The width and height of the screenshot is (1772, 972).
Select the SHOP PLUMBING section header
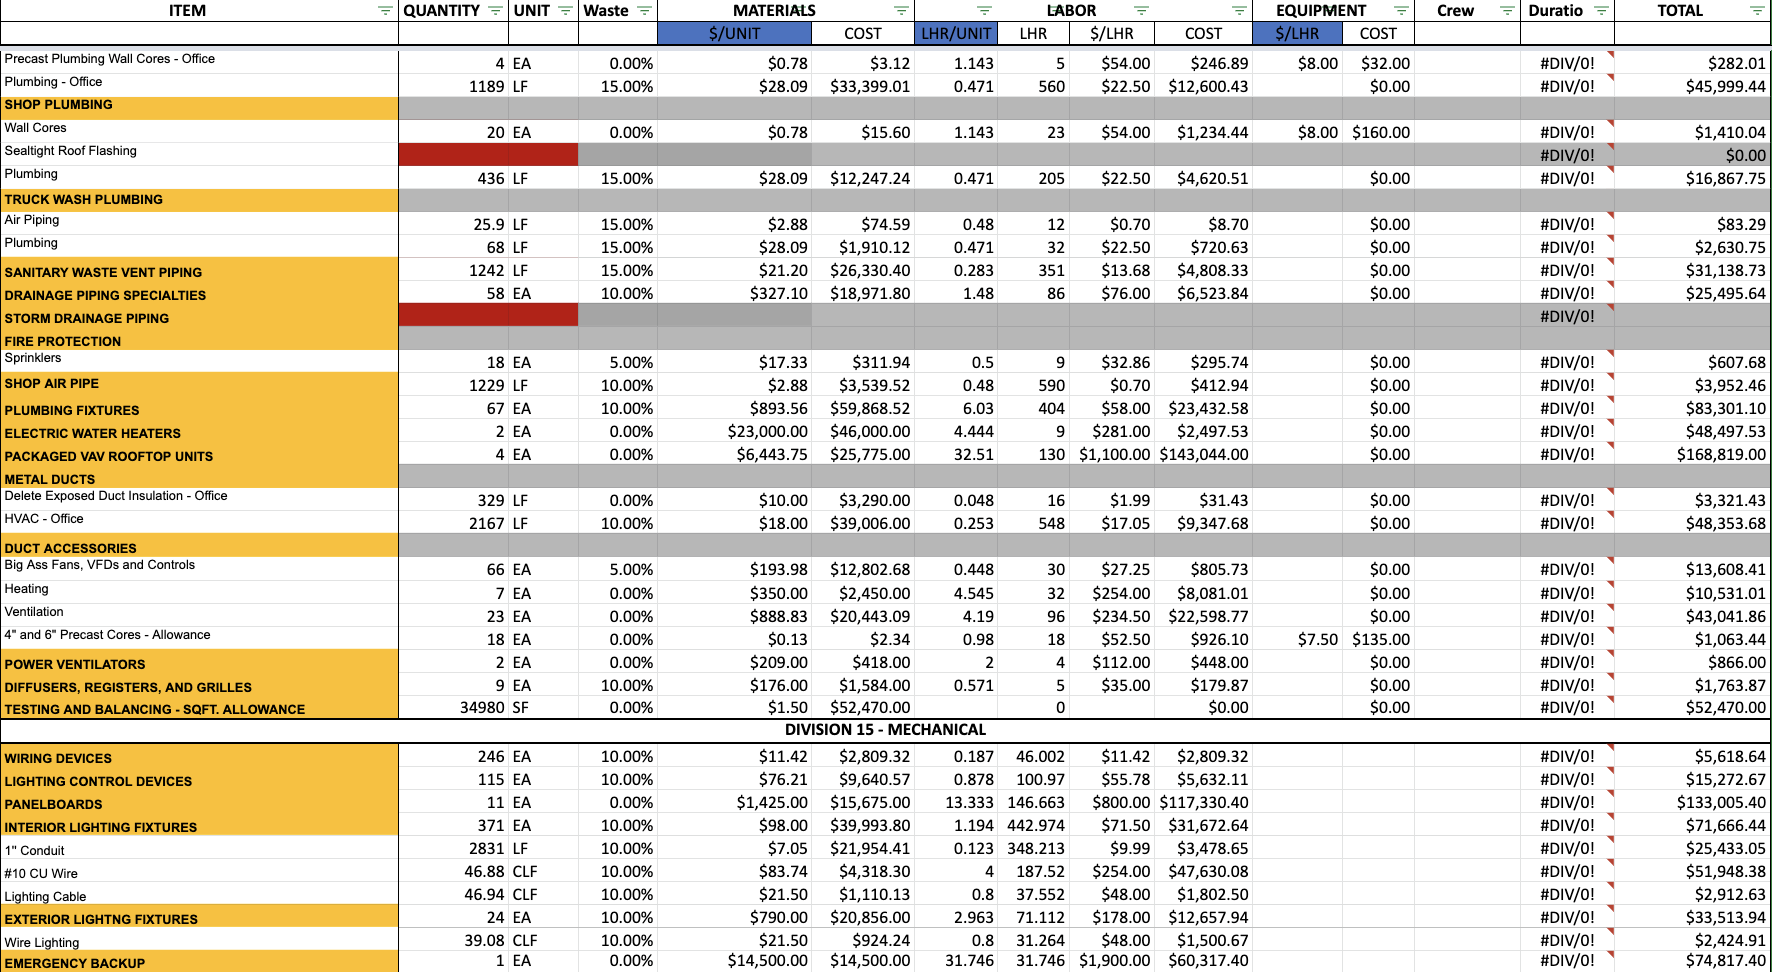coord(199,105)
